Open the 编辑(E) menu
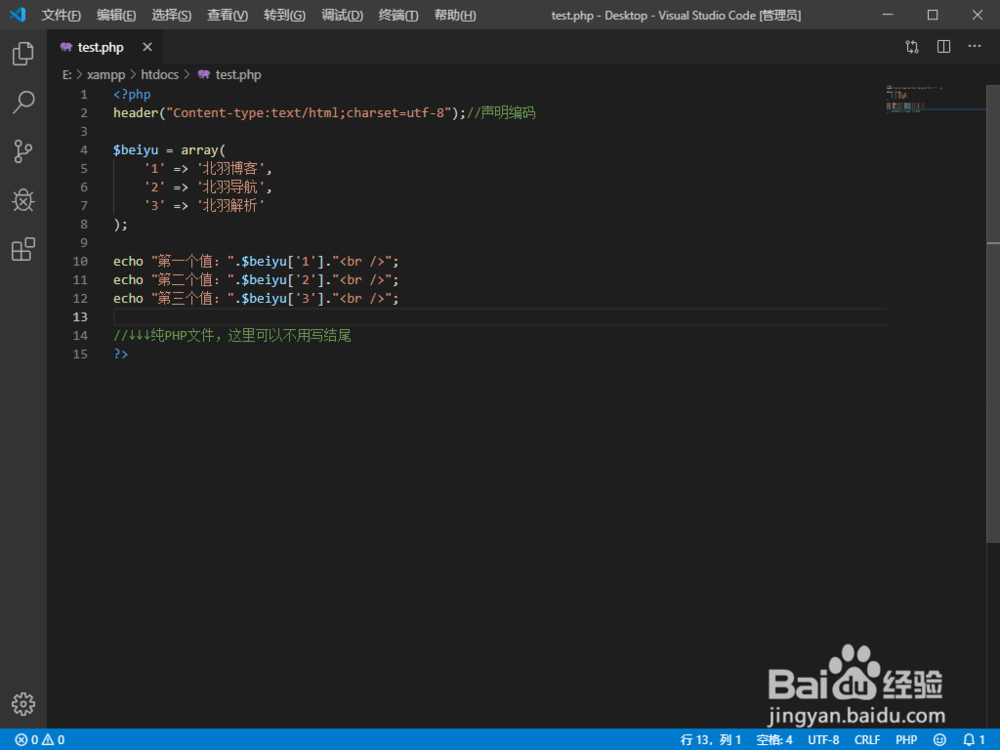Viewport: 1000px width, 750px height. tap(116, 15)
